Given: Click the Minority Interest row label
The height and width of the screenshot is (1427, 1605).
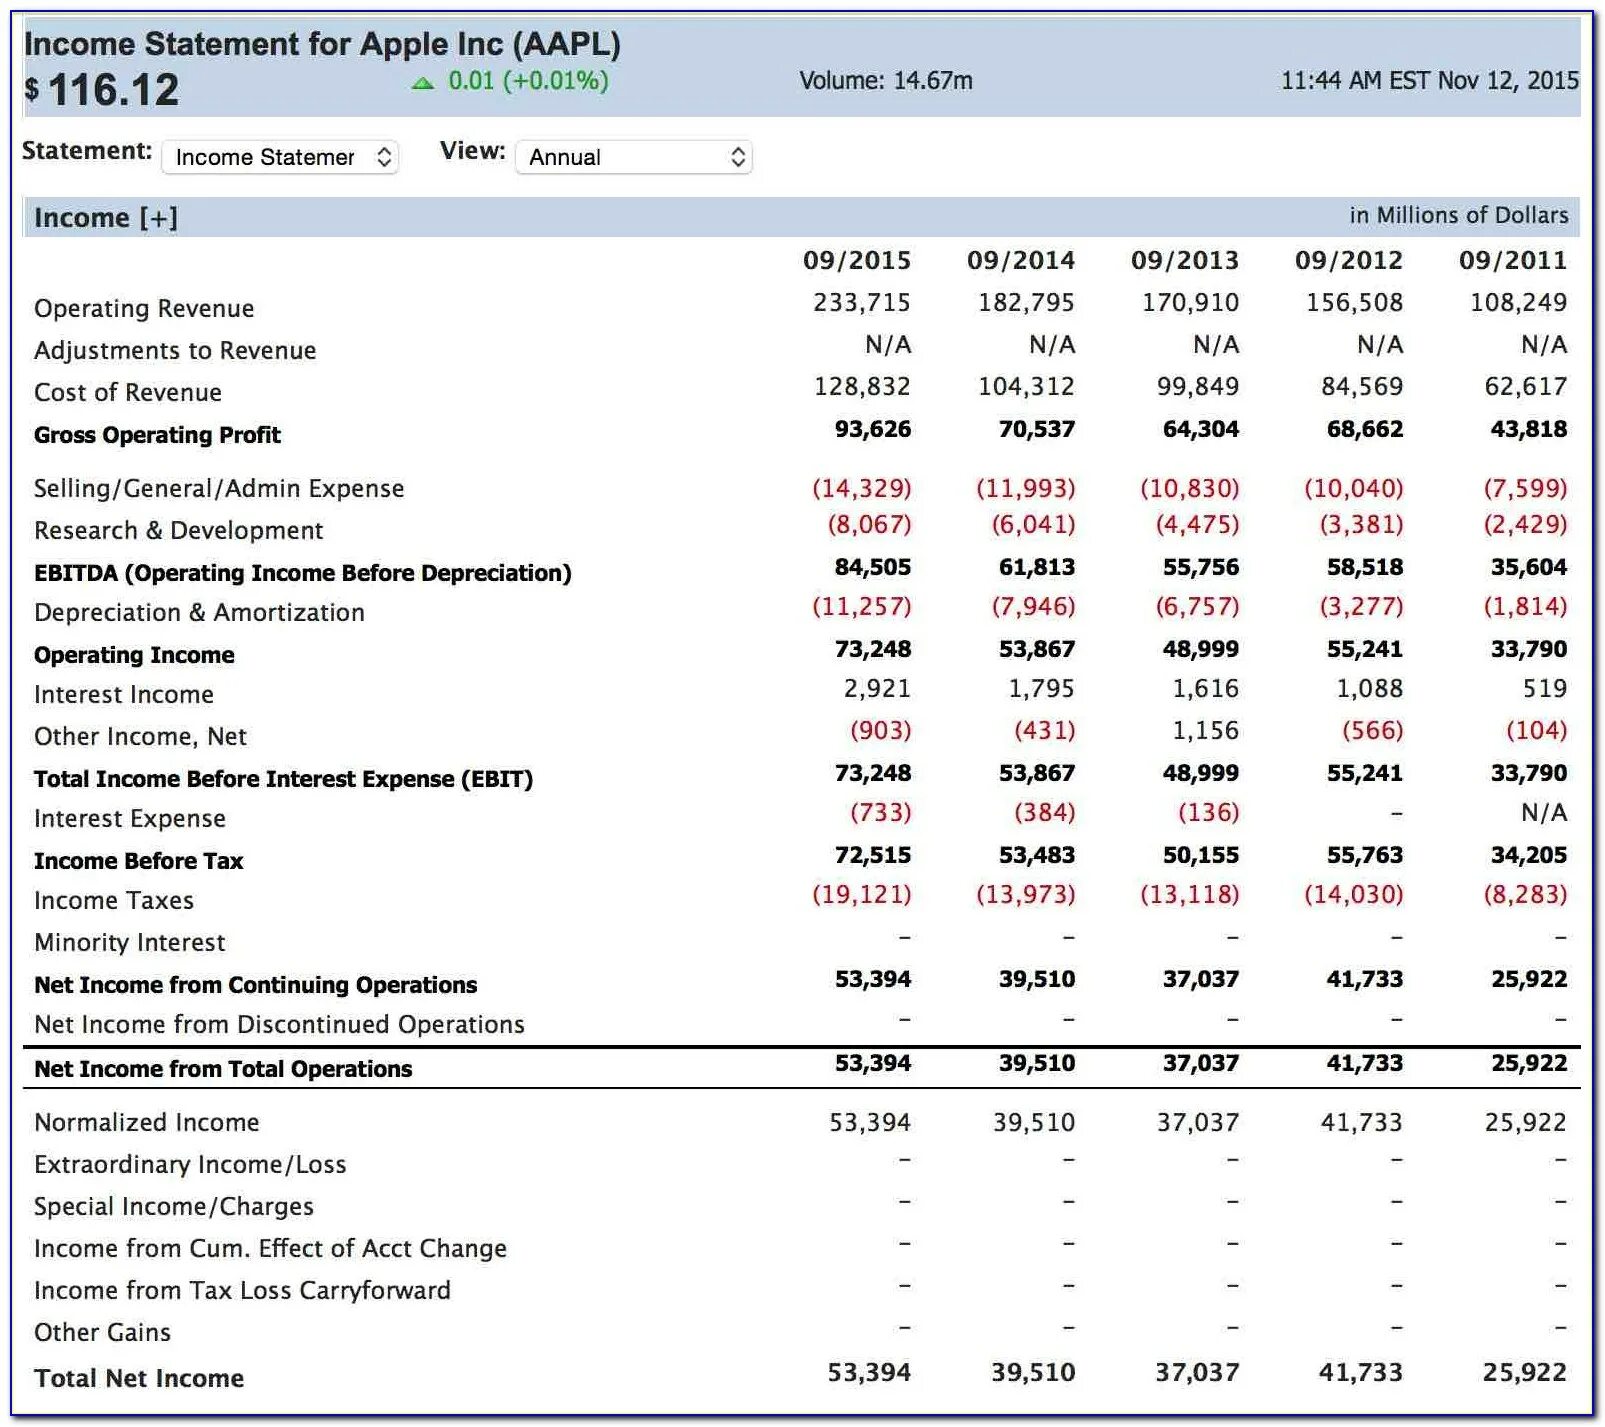Looking at the screenshot, I should 130,942.
